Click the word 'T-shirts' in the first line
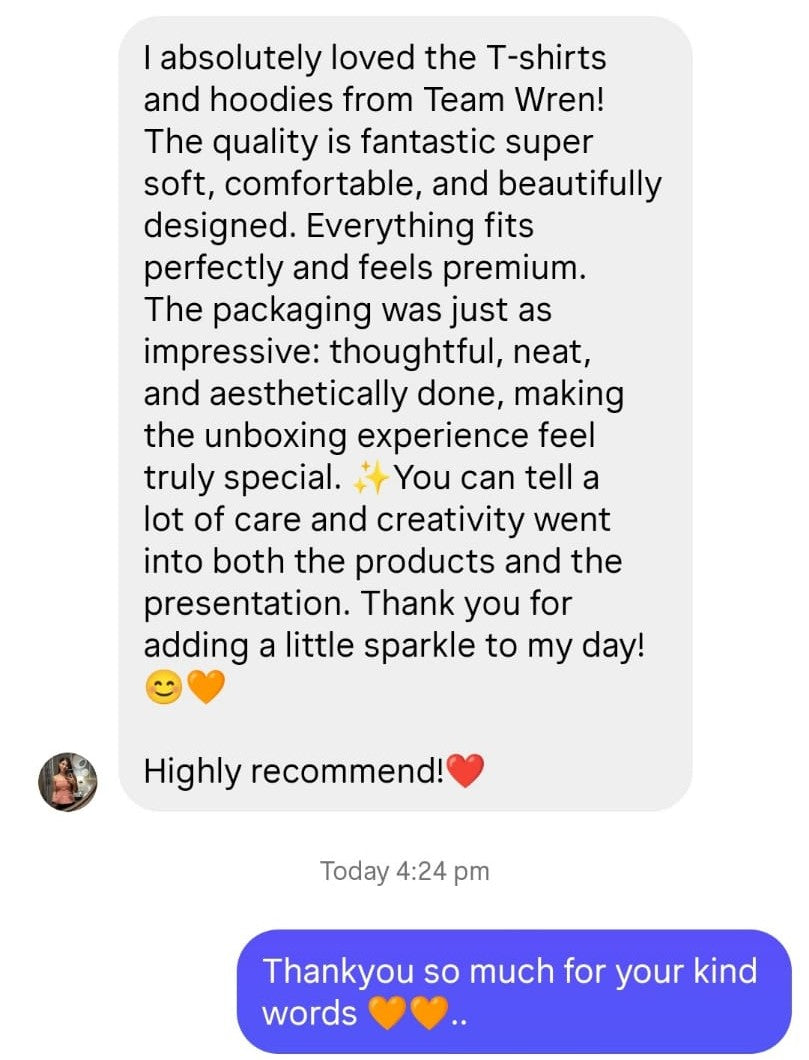This screenshot has width=809, height=1060. tap(545, 57)
